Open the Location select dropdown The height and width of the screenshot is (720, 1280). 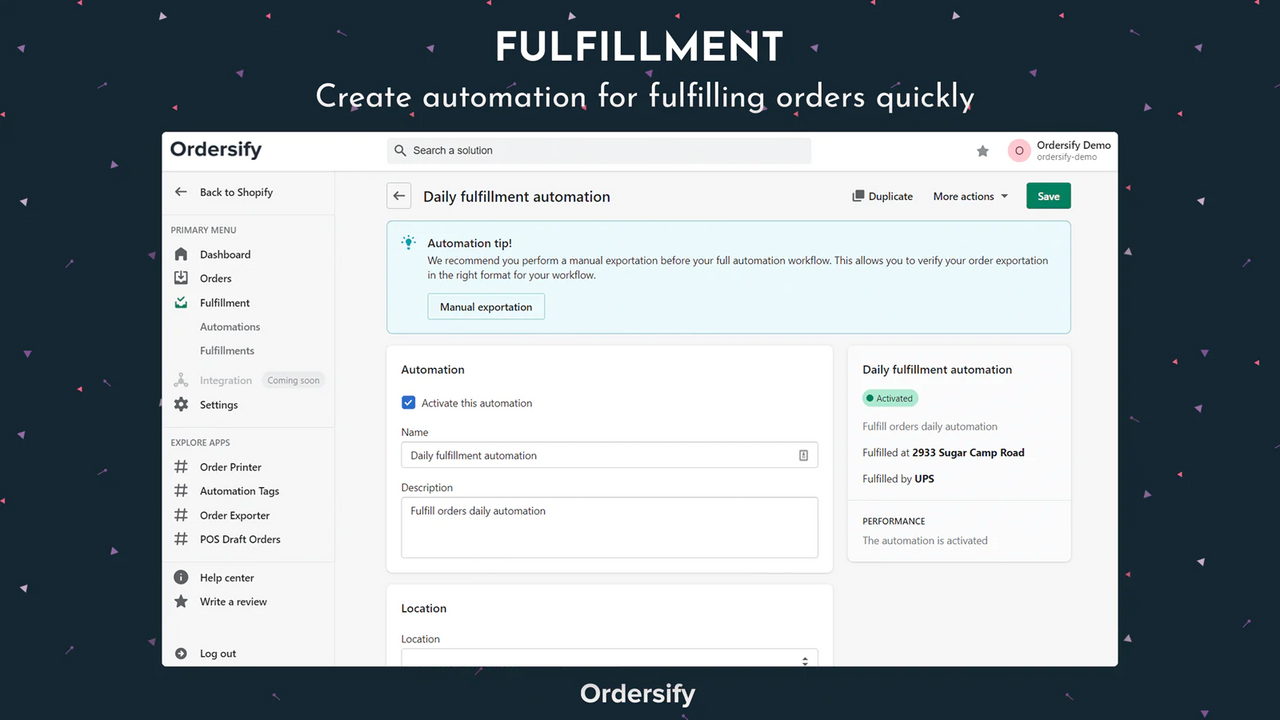[609, 658]
